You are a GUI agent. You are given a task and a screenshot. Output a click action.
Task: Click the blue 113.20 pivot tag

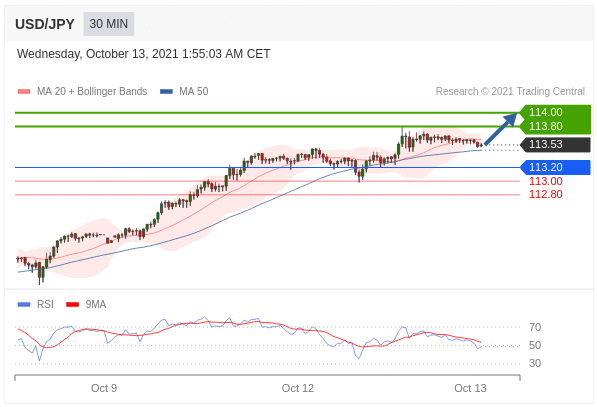click(555, 167)
